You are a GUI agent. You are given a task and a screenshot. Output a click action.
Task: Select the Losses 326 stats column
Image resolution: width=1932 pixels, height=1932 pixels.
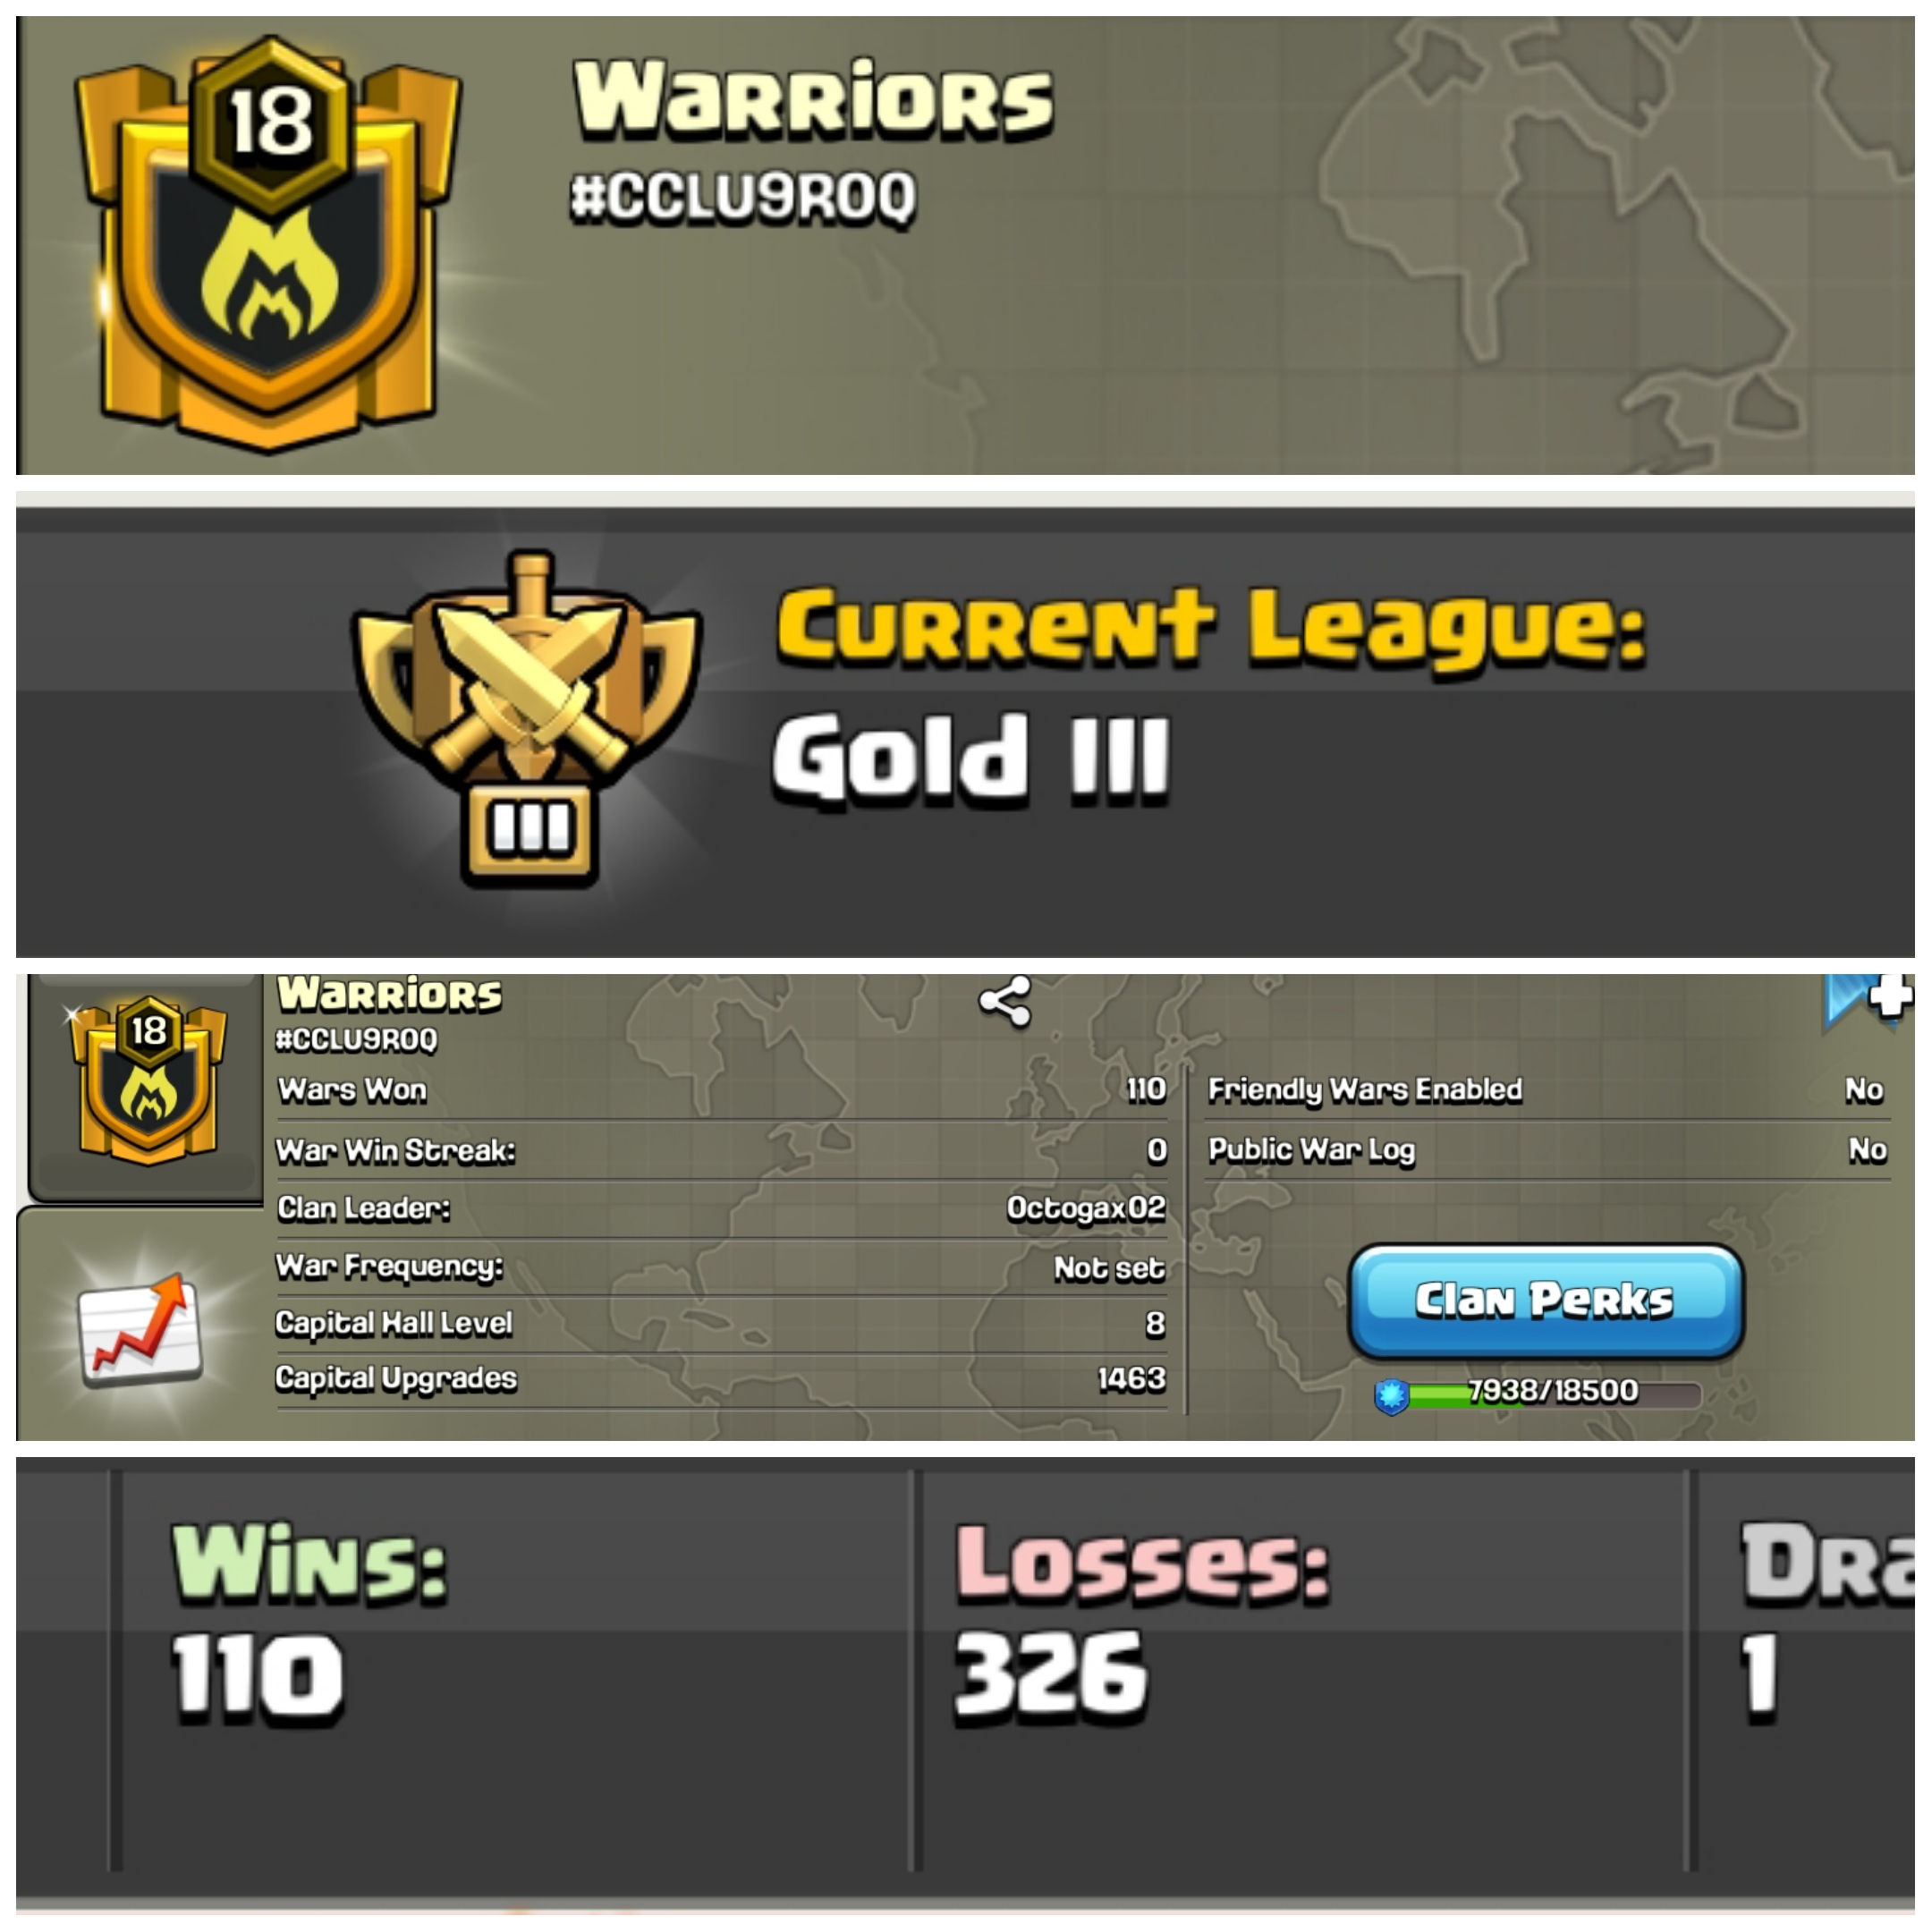(1302, 1670)
